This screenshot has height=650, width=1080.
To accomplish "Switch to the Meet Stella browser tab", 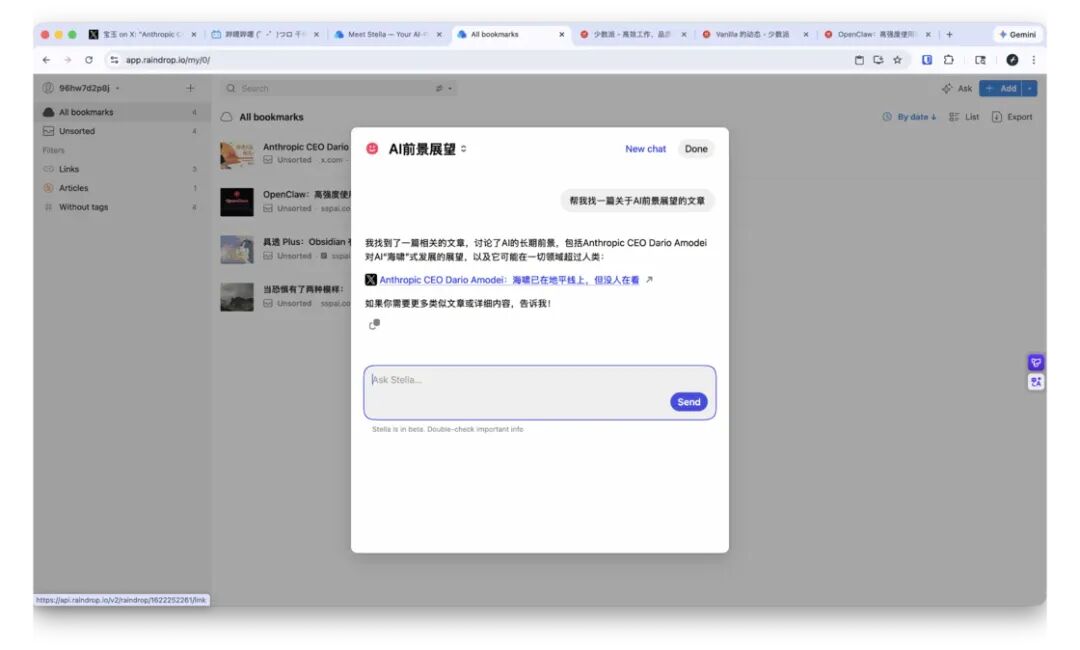I will (388, 34).
